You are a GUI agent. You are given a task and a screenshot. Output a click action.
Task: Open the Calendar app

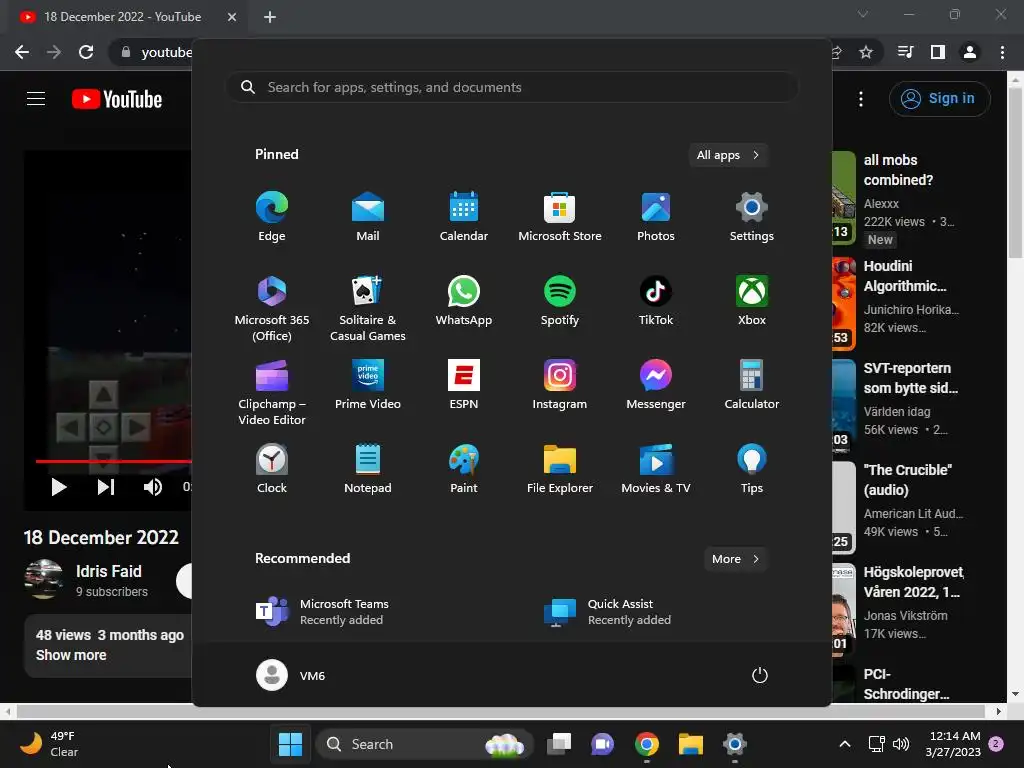click(x=464, y=217)
